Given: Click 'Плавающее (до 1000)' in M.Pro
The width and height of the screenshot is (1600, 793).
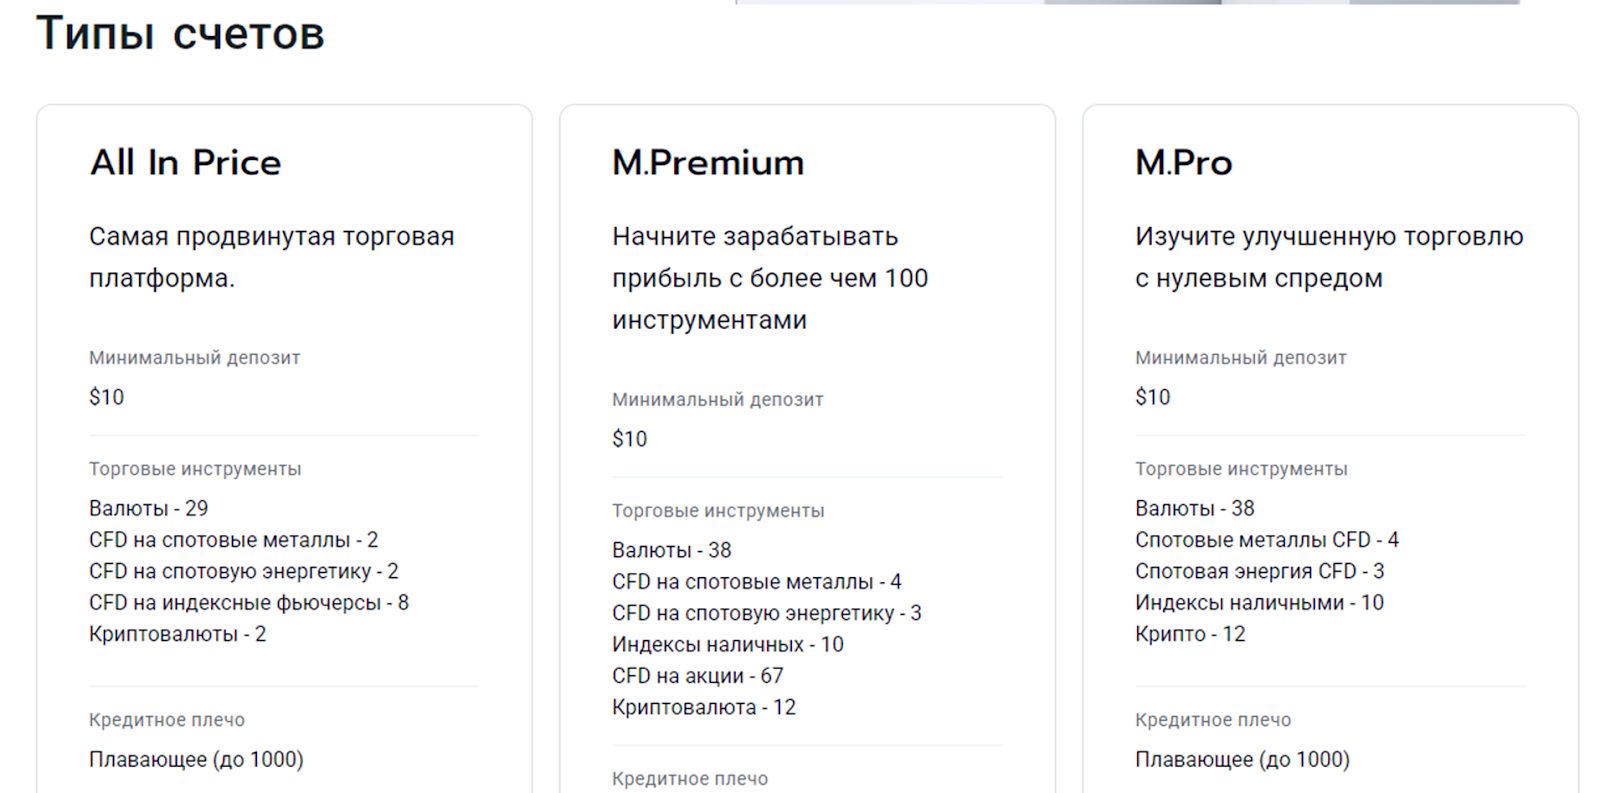Looking at the screenshot, I should pos(1243,759).
